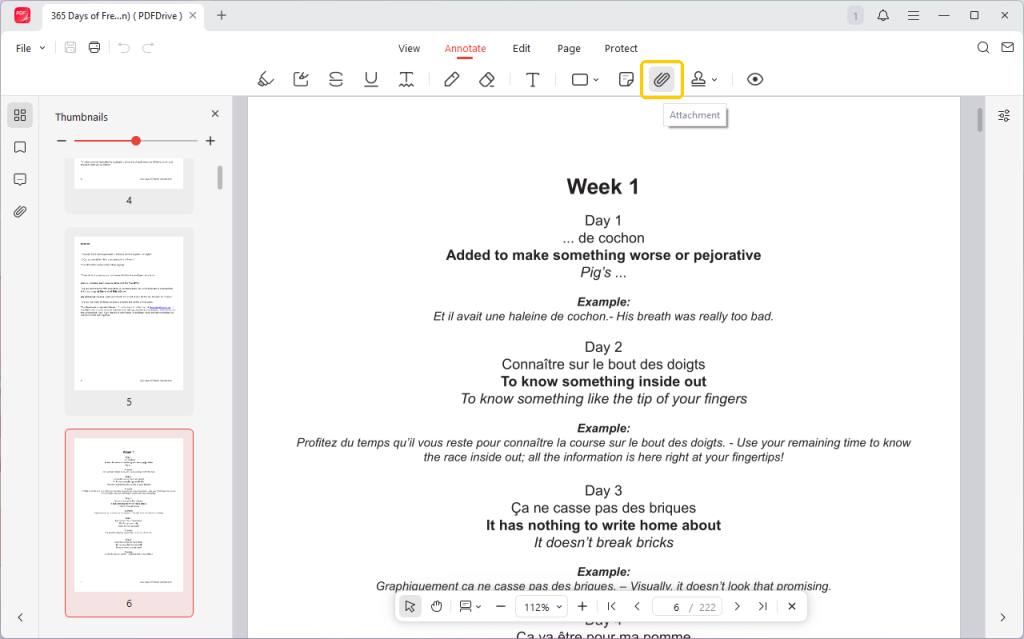The image size is (1024, 639).
Task: Jump to the last page
Action: coord(763,607)
